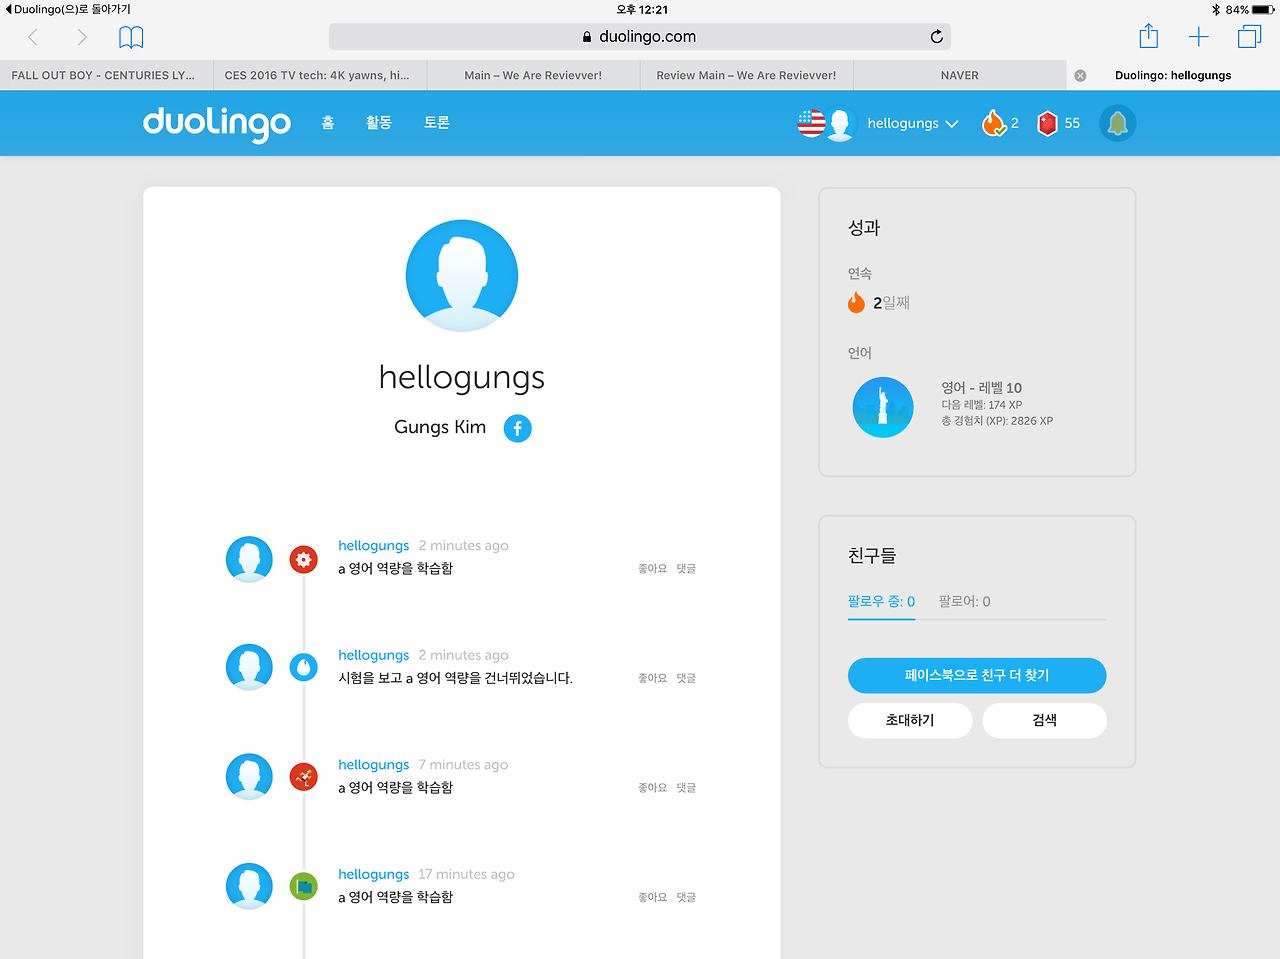Click avatar of the top activity post
Screen dimensions: 1280x959
click(x=249, y=559)
